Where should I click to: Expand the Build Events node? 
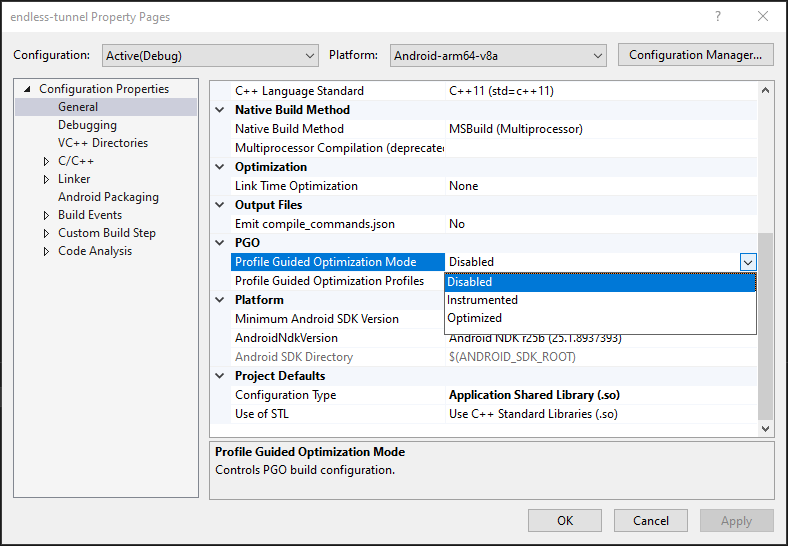click(x=46, y=215)
